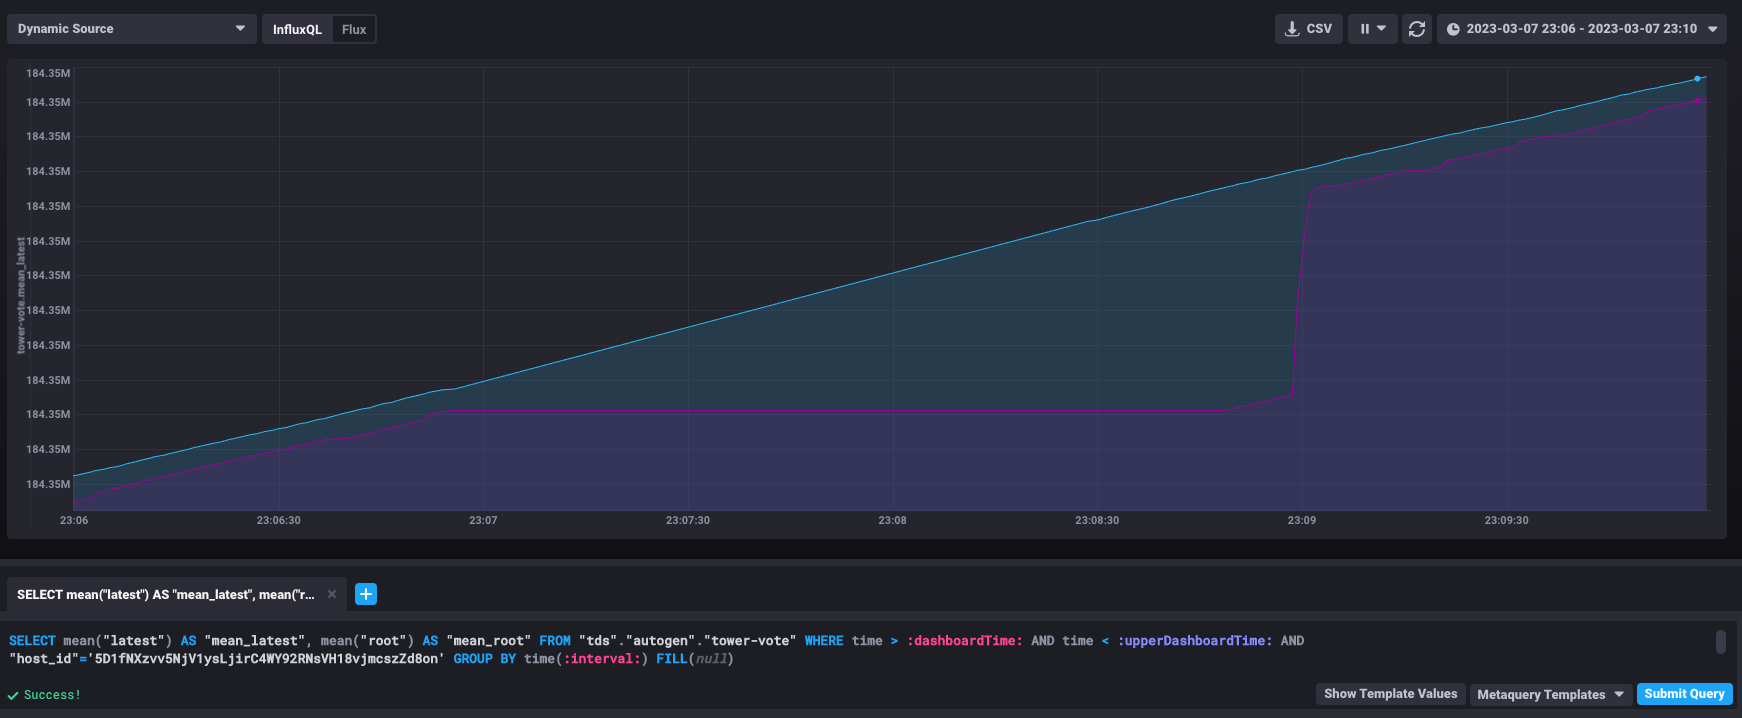Close the mean_latest query tab

click(x=332, y=594)
